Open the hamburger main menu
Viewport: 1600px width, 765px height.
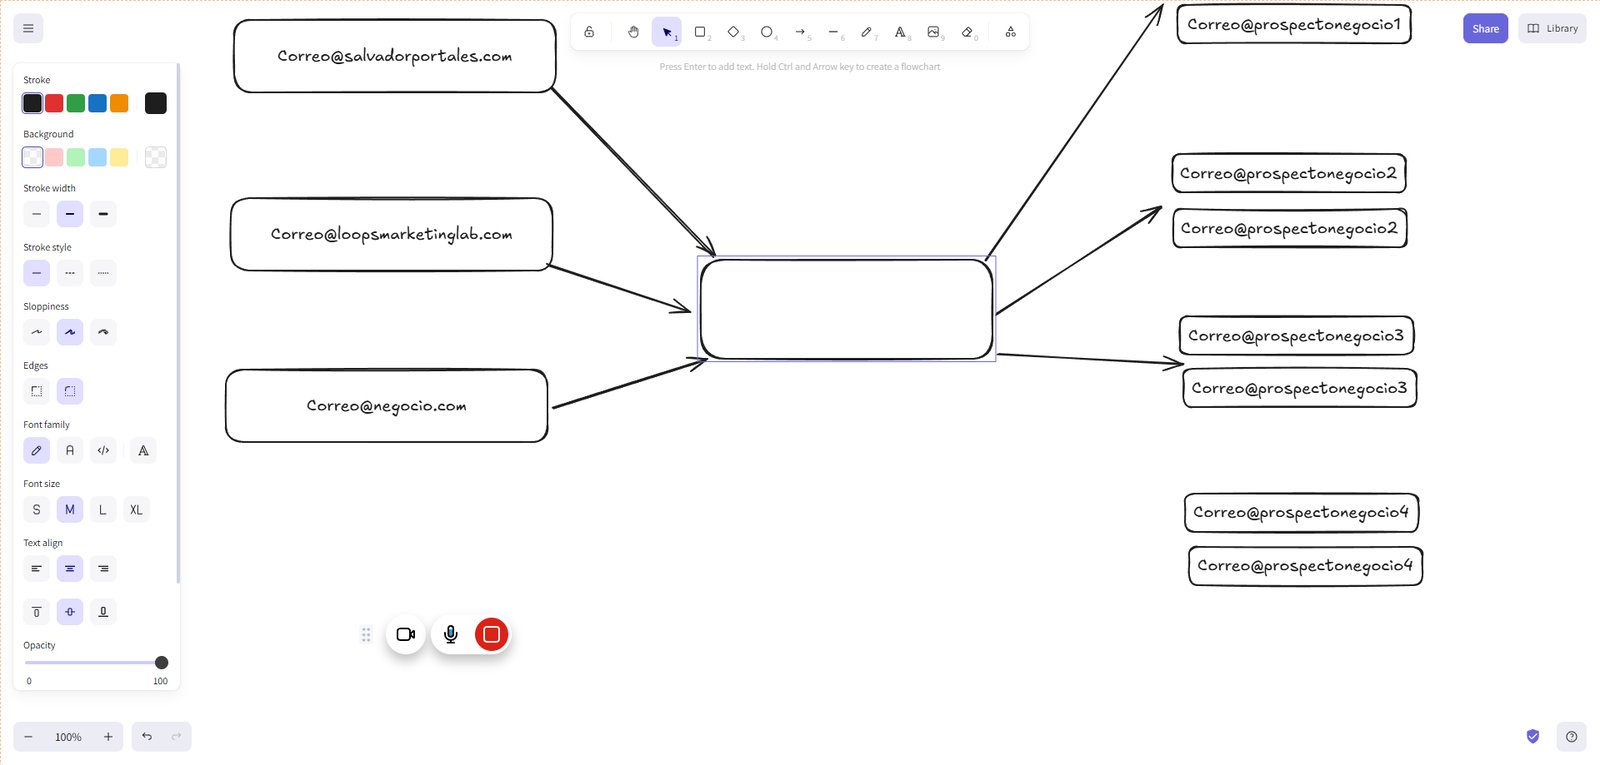pos(28,29)
